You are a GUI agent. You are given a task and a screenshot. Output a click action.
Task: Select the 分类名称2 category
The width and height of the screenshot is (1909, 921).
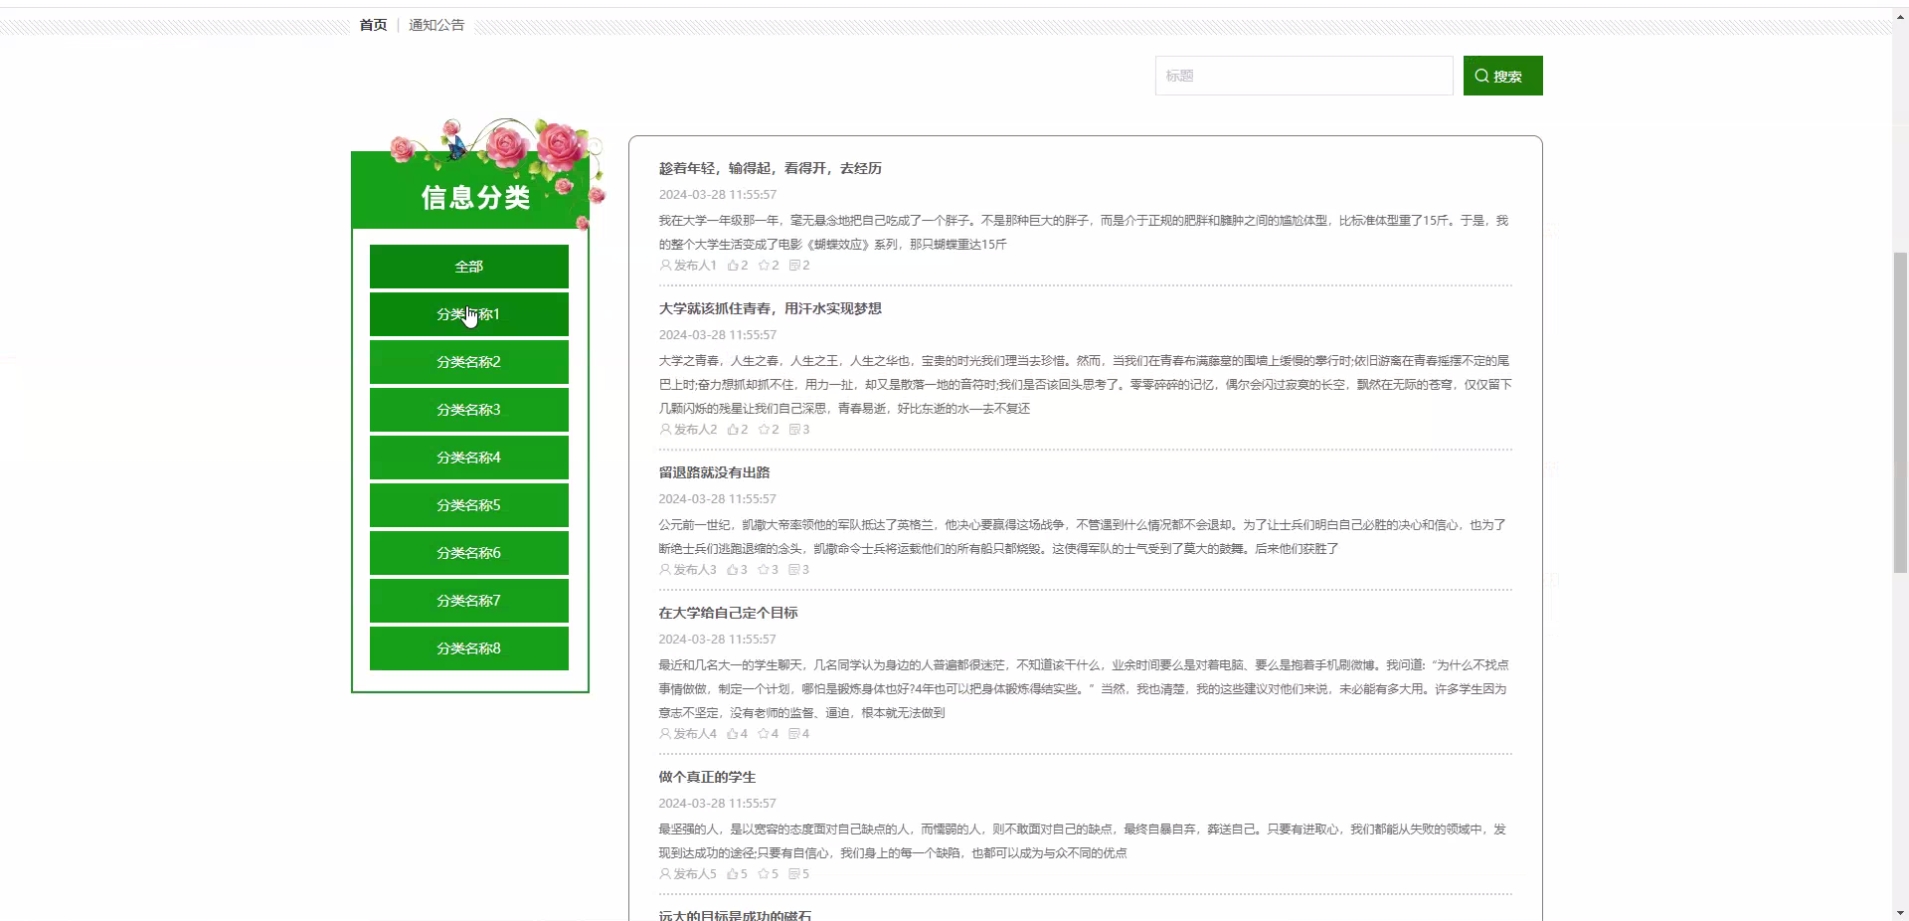coord(469,362)
